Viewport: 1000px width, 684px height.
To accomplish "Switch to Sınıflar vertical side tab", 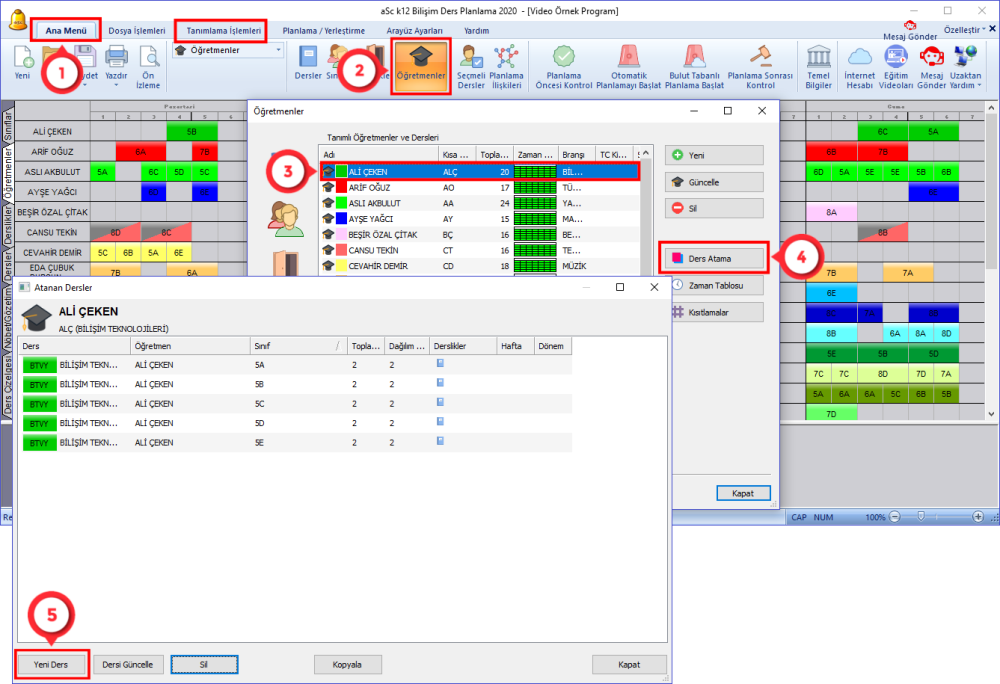I will (x=8, y=126).
